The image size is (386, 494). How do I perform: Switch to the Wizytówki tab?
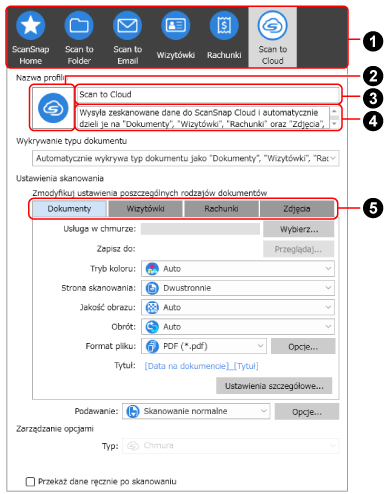click(x=145, y=209)
